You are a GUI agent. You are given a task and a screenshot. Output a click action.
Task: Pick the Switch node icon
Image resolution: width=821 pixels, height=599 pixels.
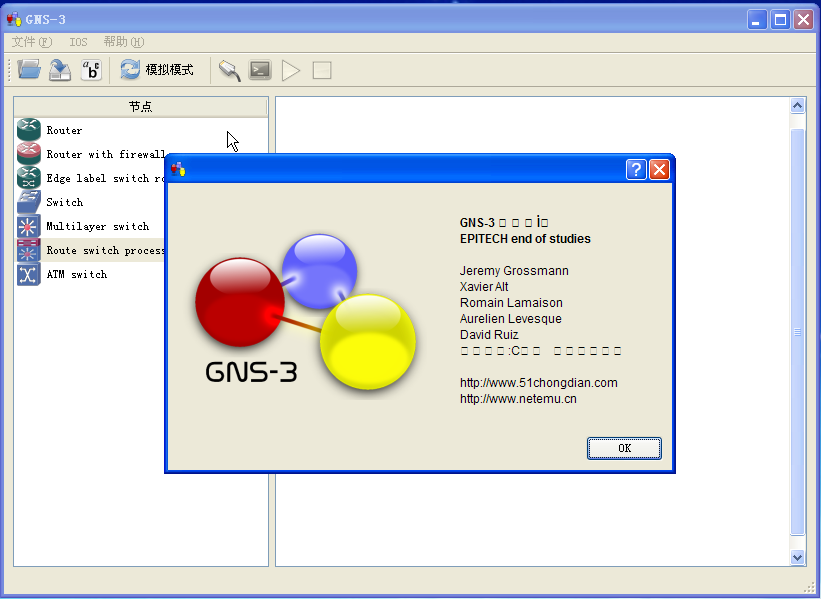[x=27, y=202]
